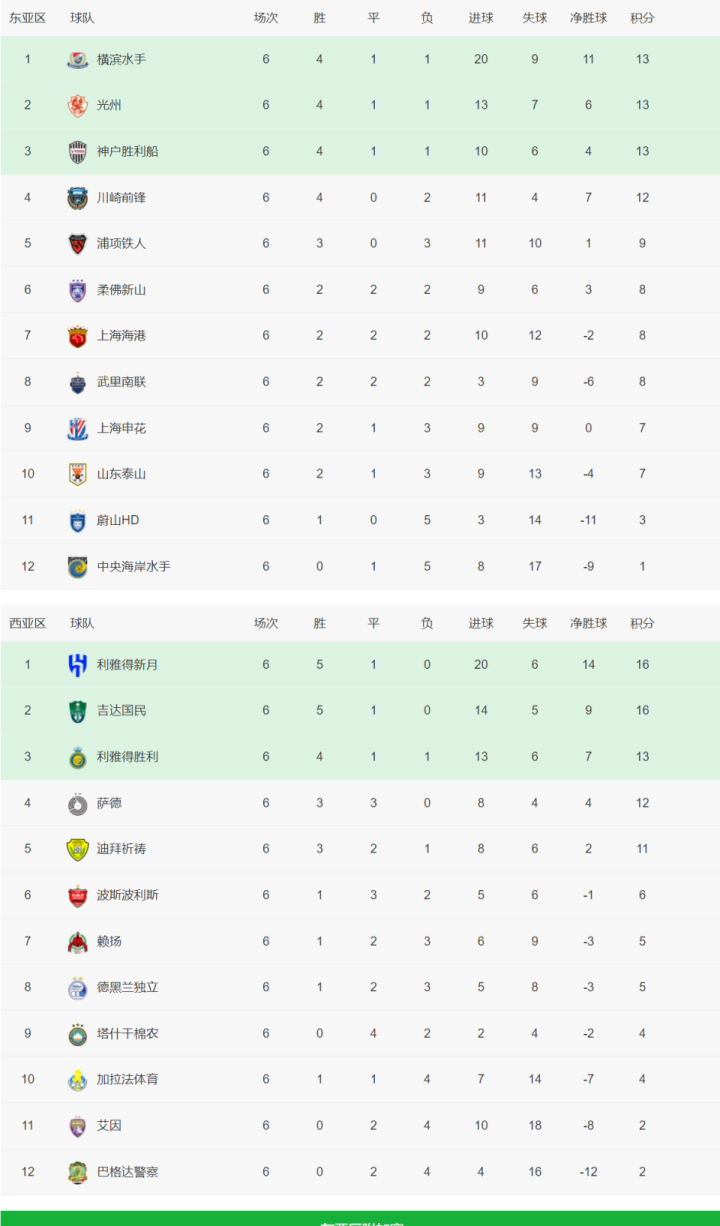Screen dimensions: 720x1226
Task: Click the 吉达国民 green badge
Action: point(78,710)
